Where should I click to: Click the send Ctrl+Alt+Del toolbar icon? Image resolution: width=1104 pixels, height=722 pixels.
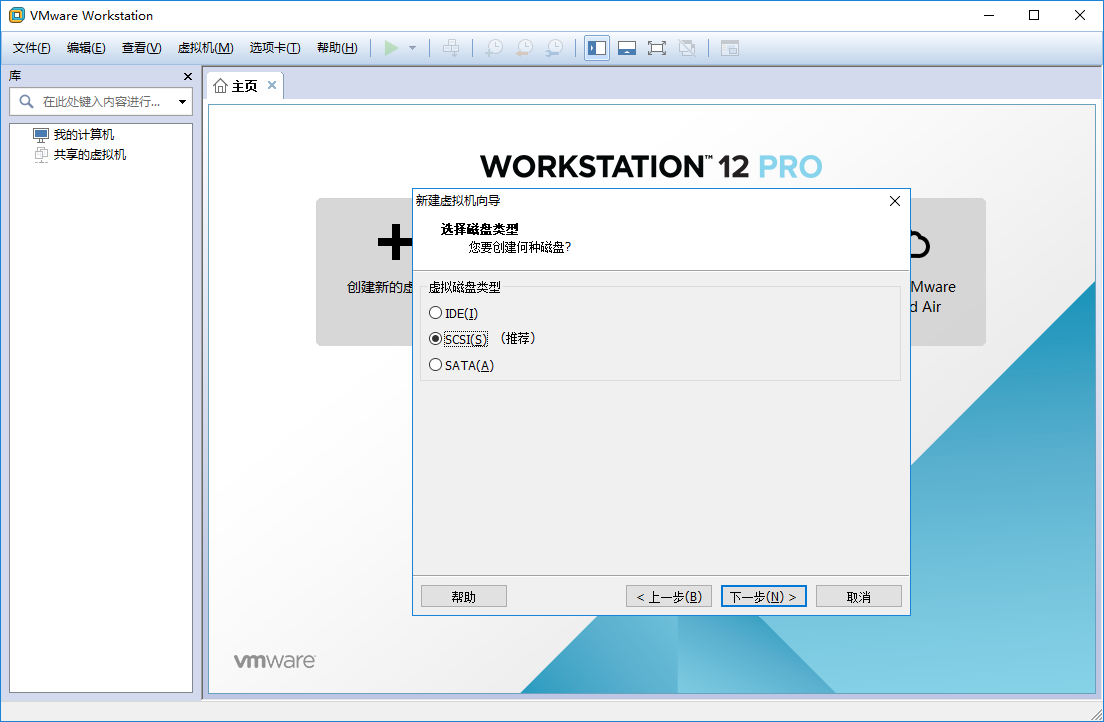point(451,48)
